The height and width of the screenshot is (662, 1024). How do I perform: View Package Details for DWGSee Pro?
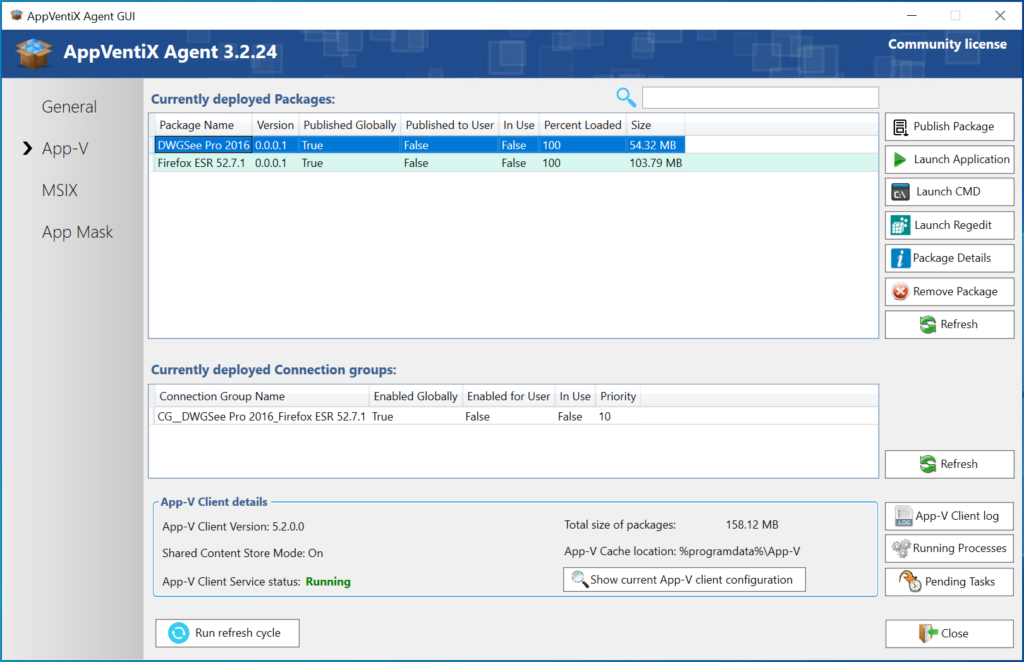pos(948,258)
